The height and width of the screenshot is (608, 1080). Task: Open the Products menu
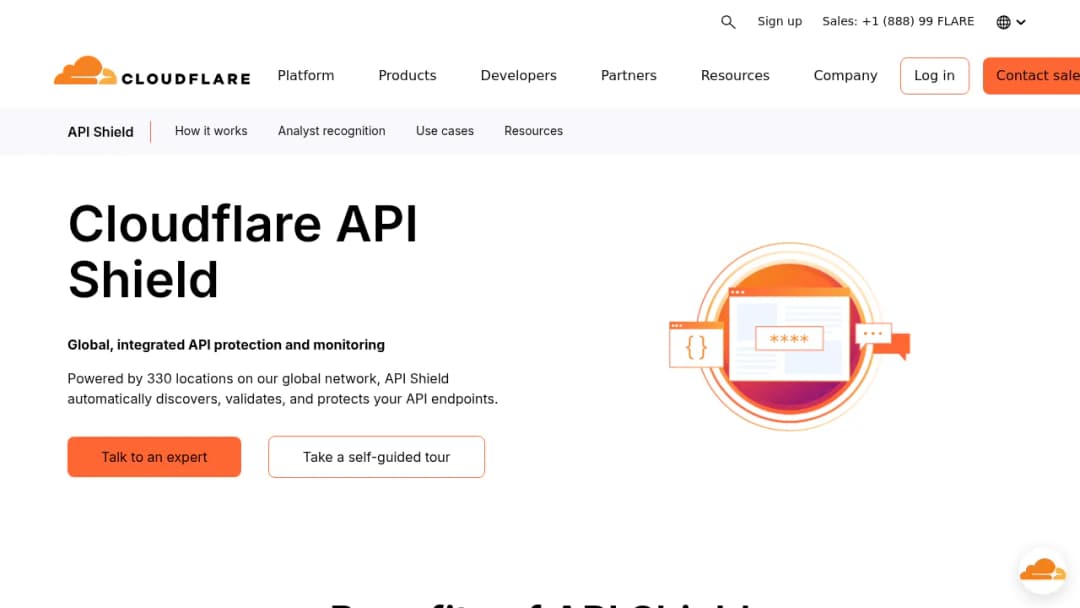point(407,76)
